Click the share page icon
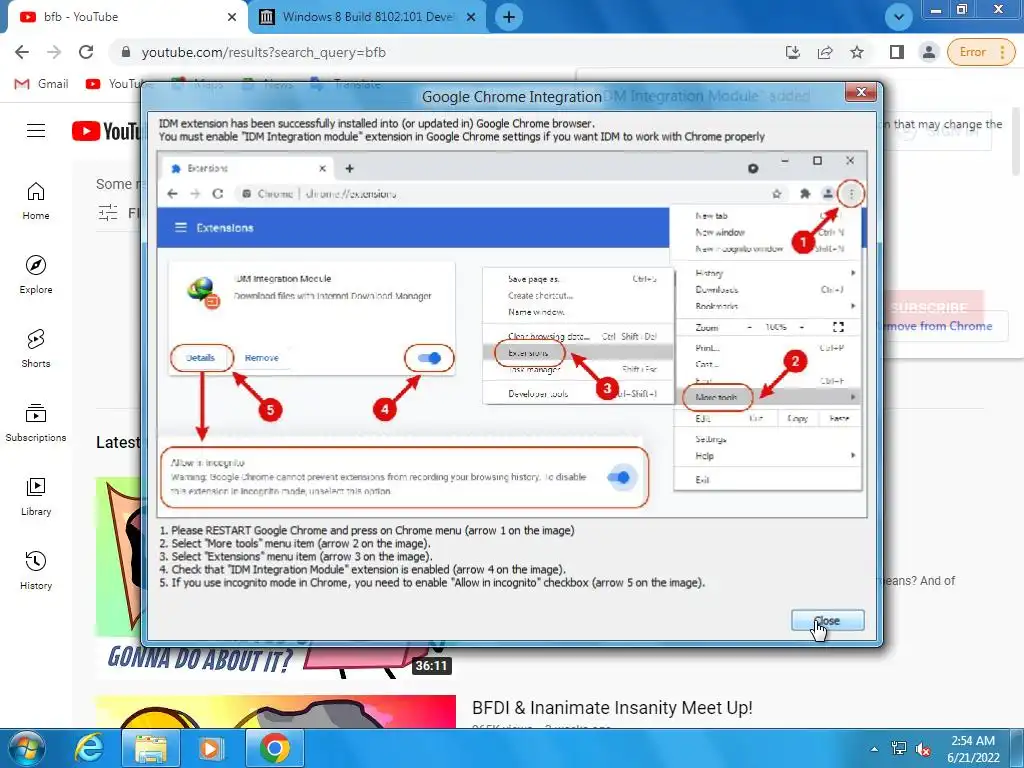Viewport: 1024px width, 768px height. pyautogui.click(x=825, y=52)
